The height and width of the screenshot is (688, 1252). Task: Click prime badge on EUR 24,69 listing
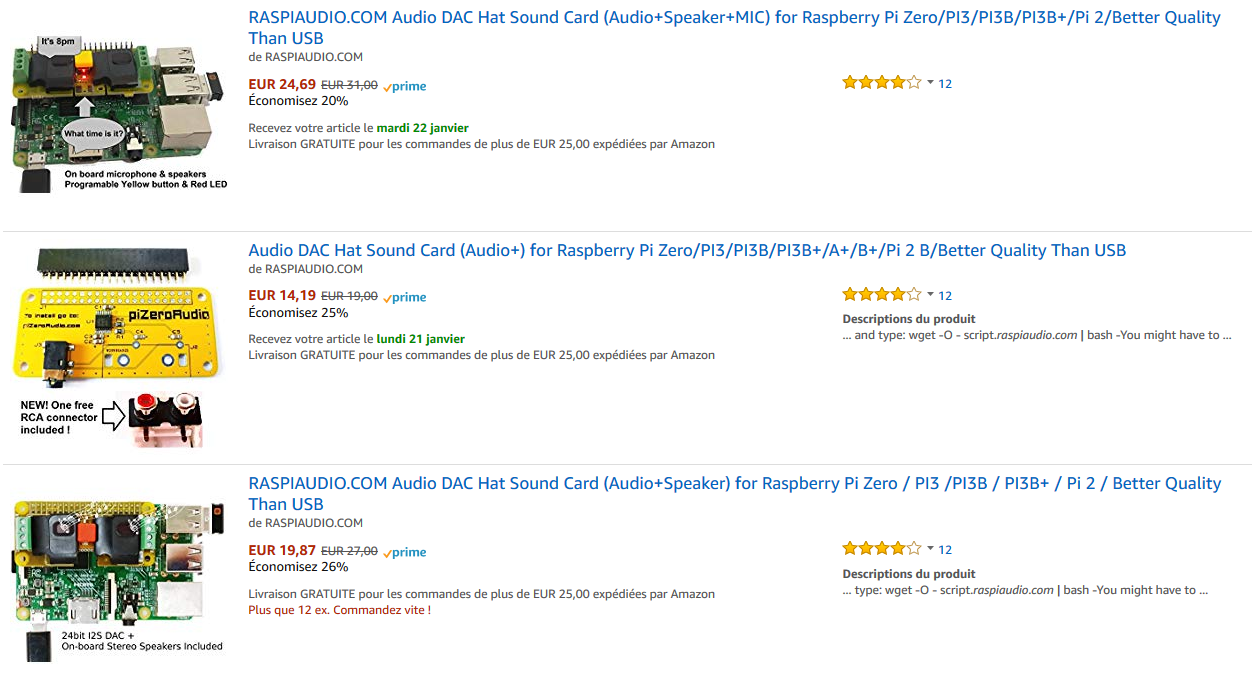[x=404, y=86]
